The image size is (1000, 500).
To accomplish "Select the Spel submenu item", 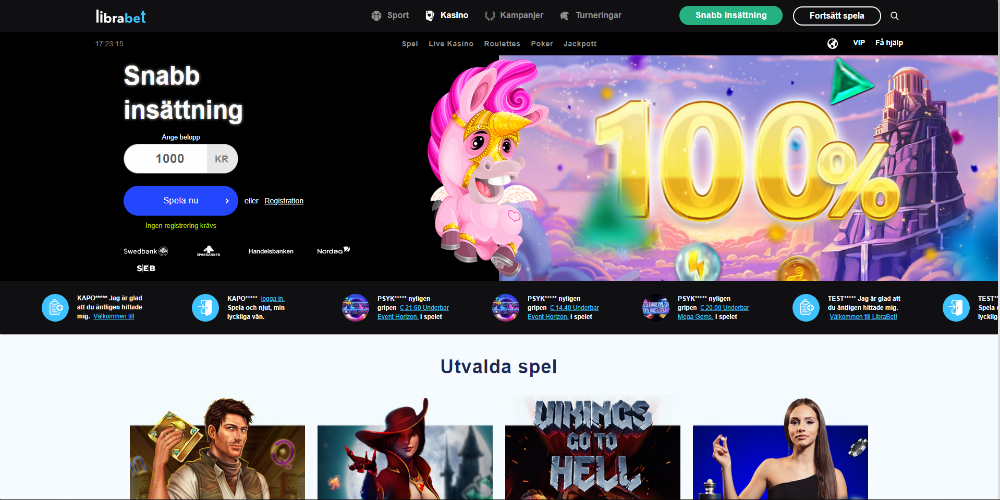I will pyautogui.click(x=410, y=44).
